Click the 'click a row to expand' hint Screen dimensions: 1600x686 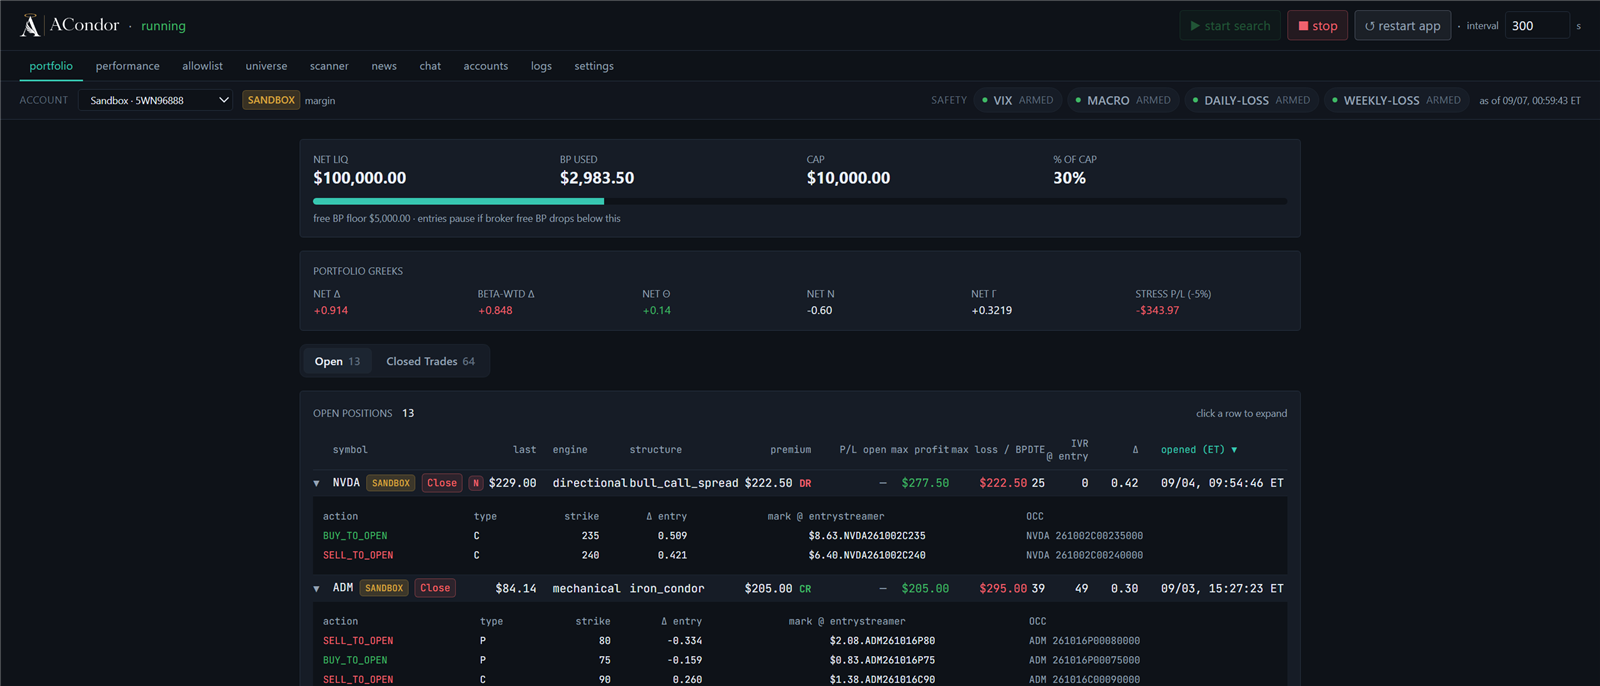pos(1241,413)
